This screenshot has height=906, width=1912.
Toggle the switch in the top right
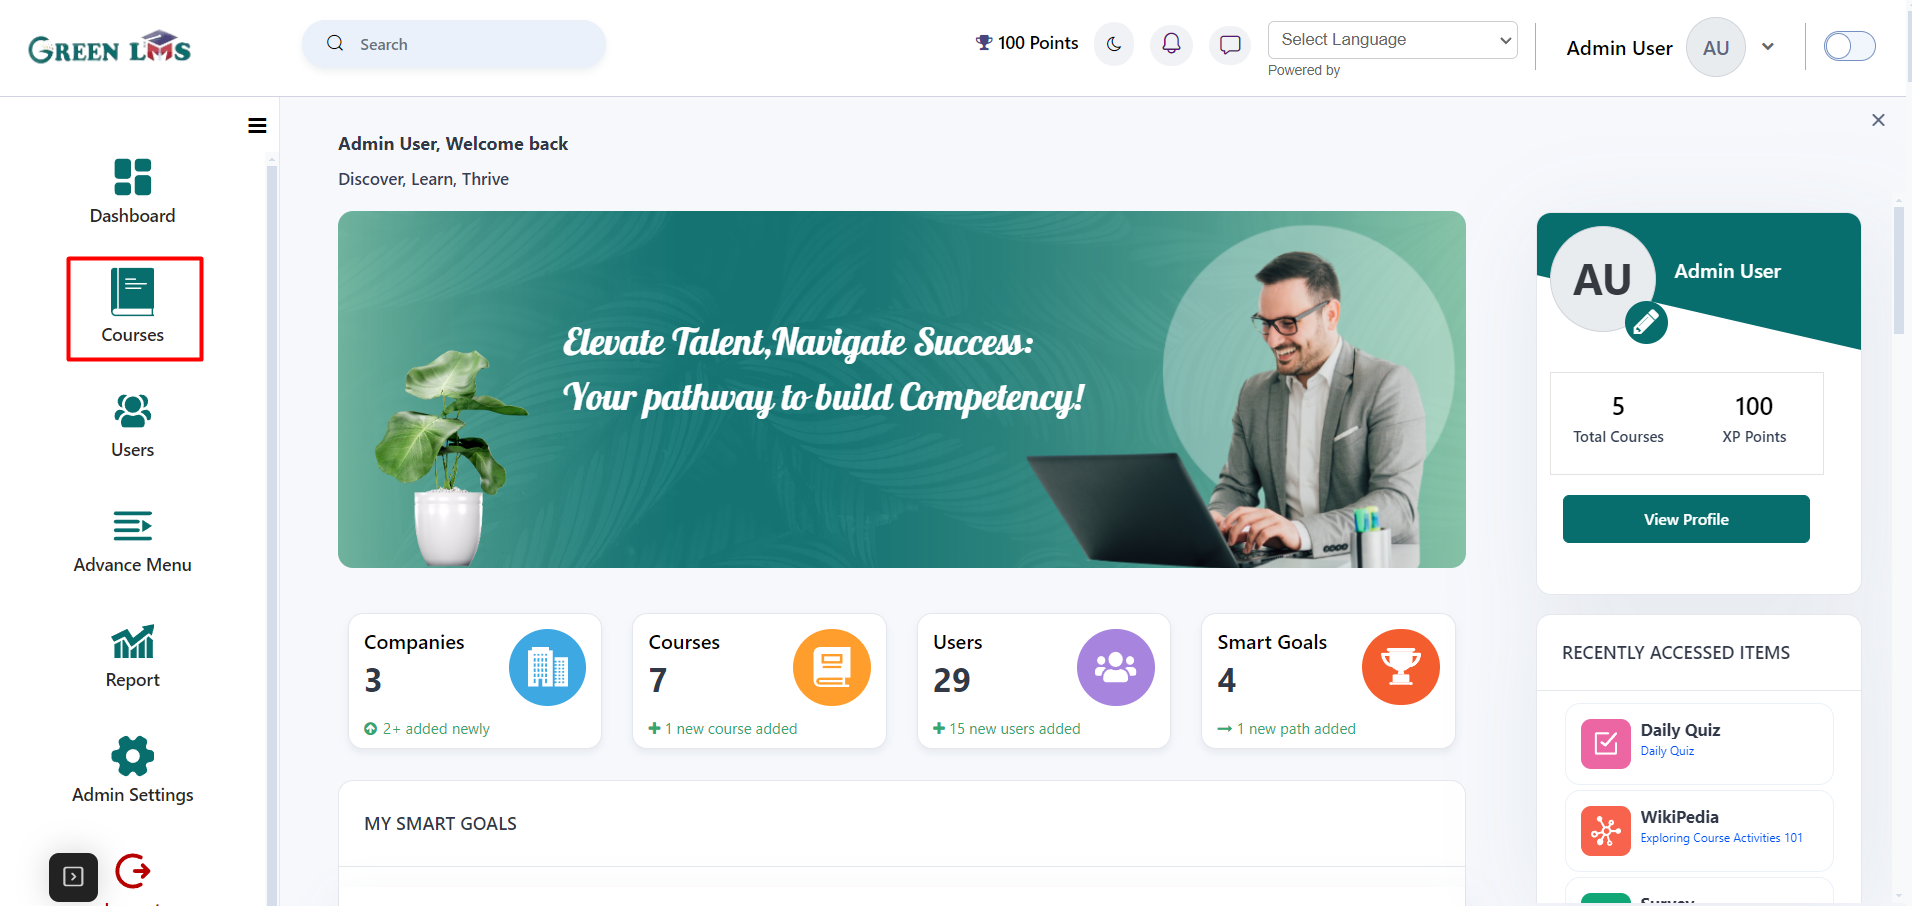pyautogui.click(x=1849, y=46)
